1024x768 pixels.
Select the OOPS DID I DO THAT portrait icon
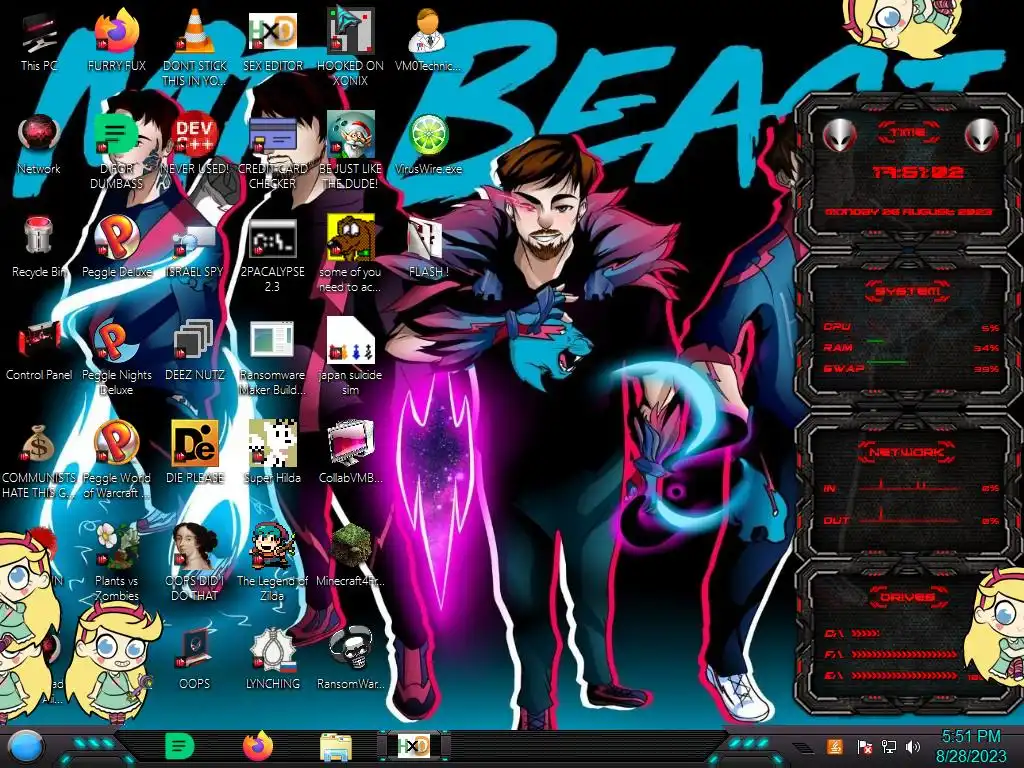pyautogui.click(x=195, y=546)
